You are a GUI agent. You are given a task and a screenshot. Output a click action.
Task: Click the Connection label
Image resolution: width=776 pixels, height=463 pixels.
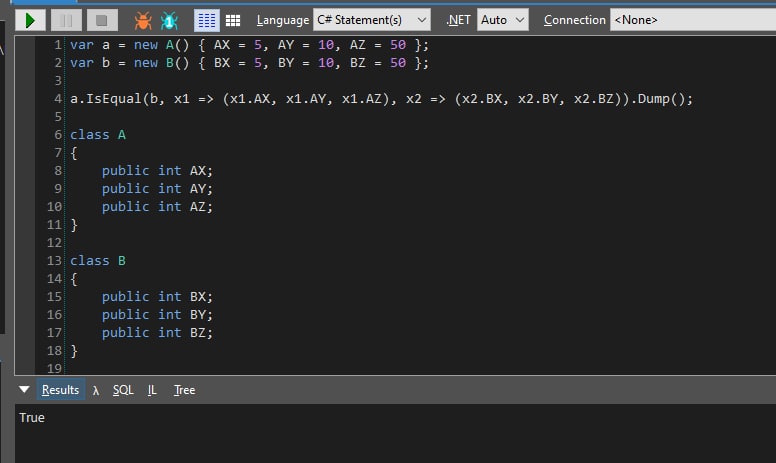pos(575,20)
